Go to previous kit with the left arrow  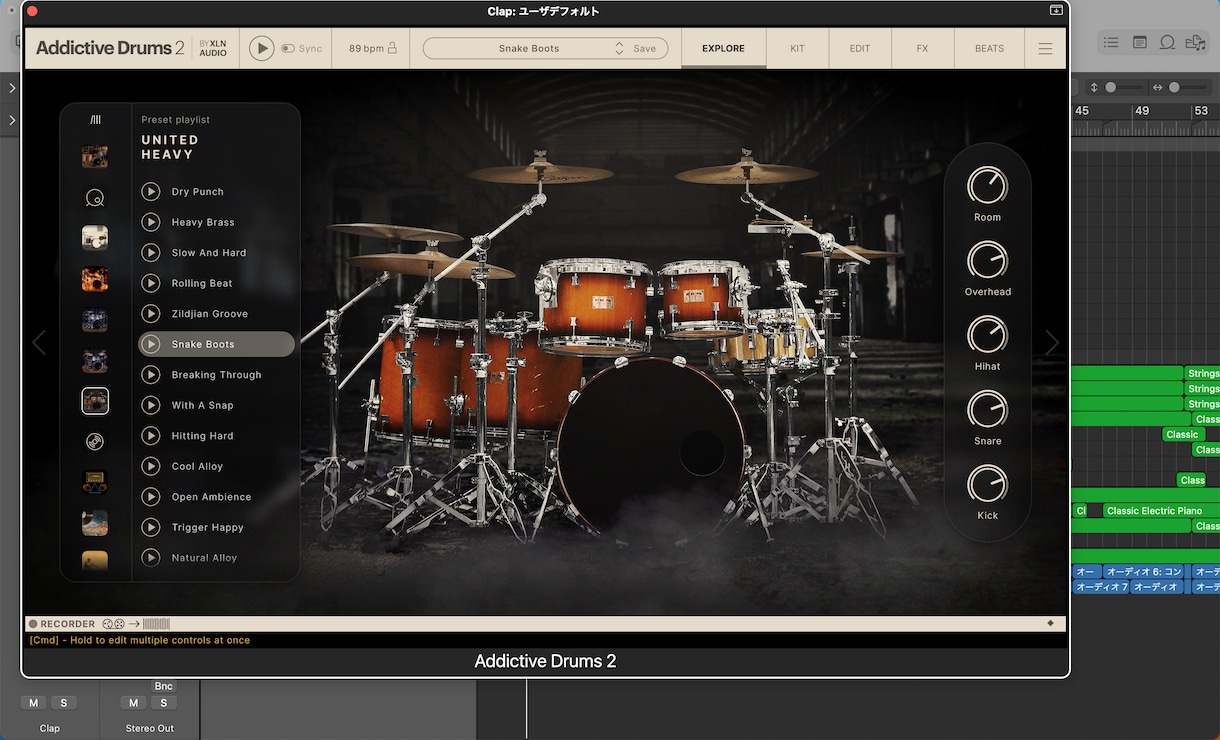[x=39, y=343]
